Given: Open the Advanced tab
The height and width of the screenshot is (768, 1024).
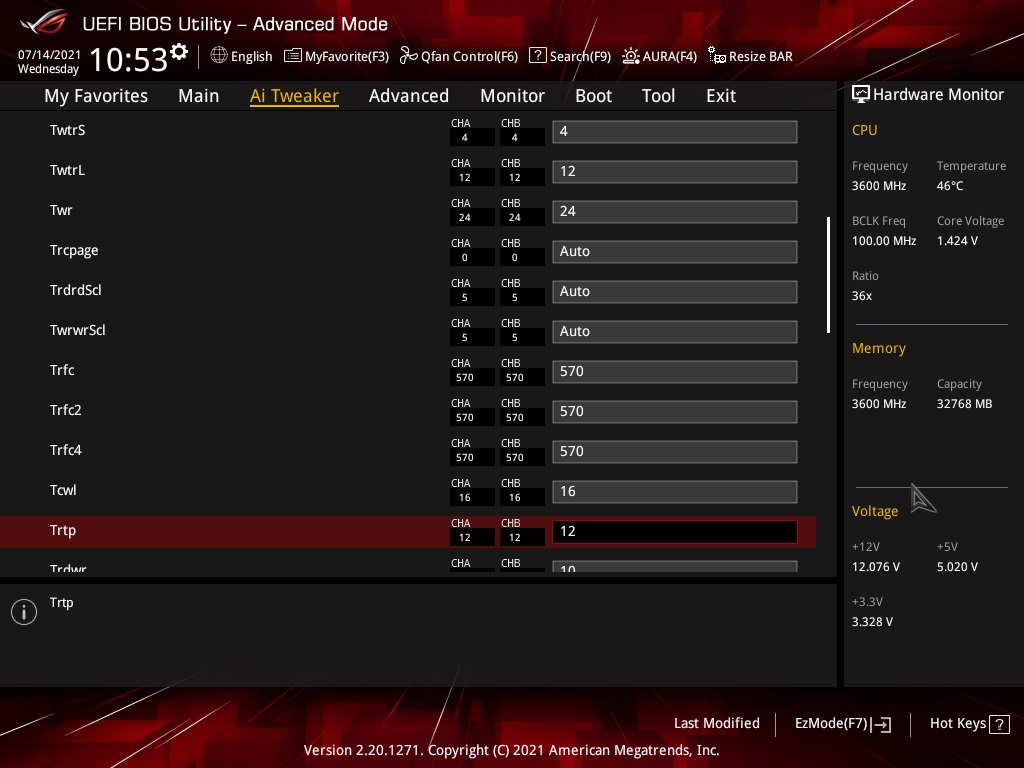Looking at the screenshot, I should 409,96.
